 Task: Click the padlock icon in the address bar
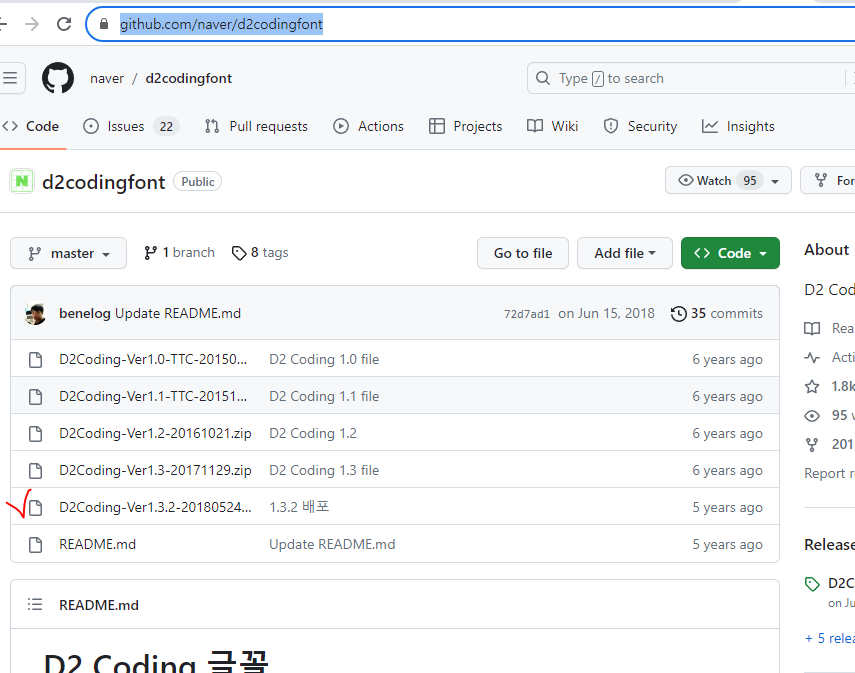[x=104, y=23]
